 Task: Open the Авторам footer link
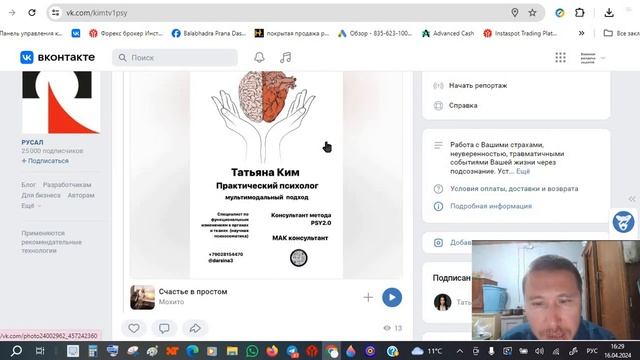(x=81, y=196)
